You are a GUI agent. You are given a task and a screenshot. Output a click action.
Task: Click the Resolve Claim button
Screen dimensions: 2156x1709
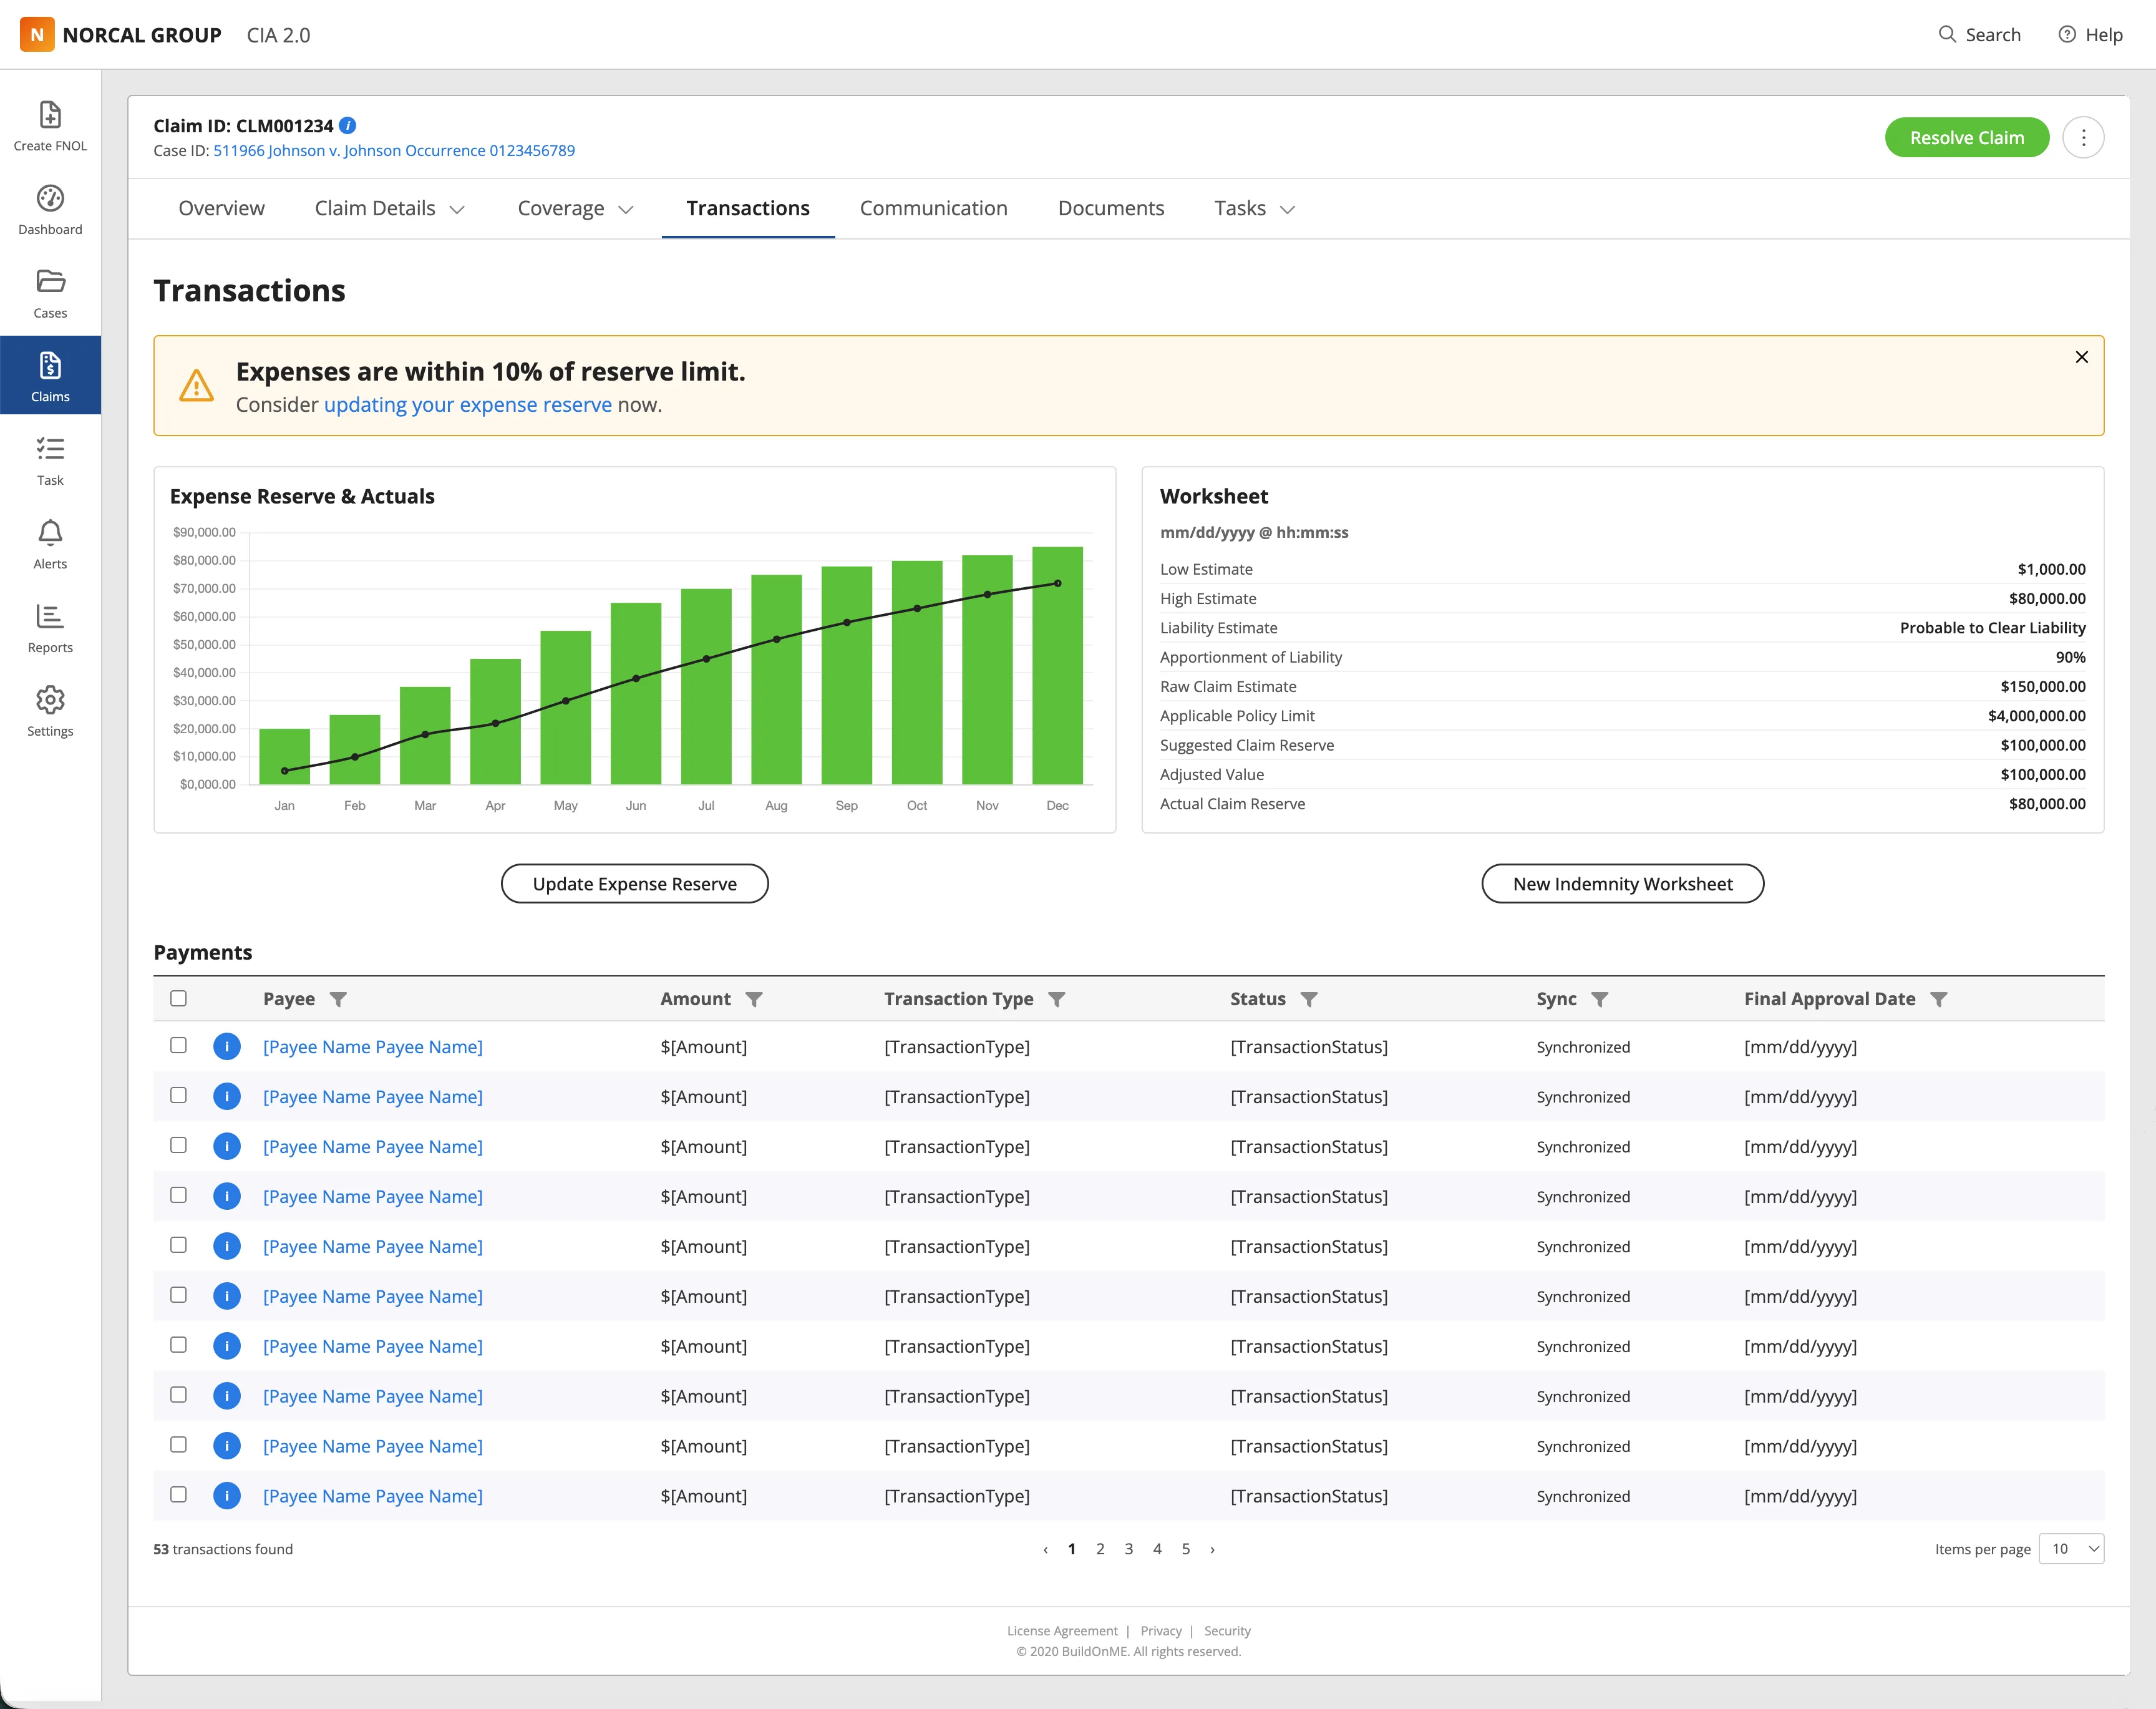[x=1966, y=138]
